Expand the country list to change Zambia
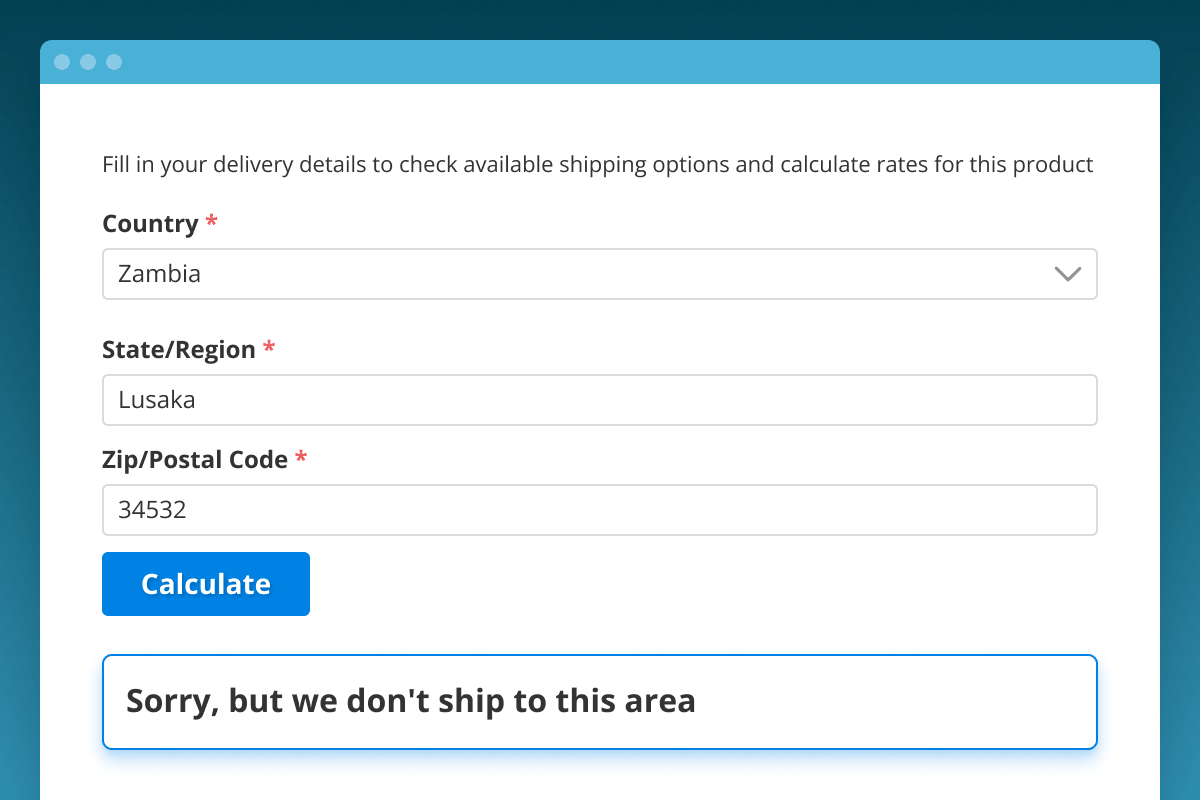Image resolution: width=1200 pixels, height=800 pixels. 600,273
